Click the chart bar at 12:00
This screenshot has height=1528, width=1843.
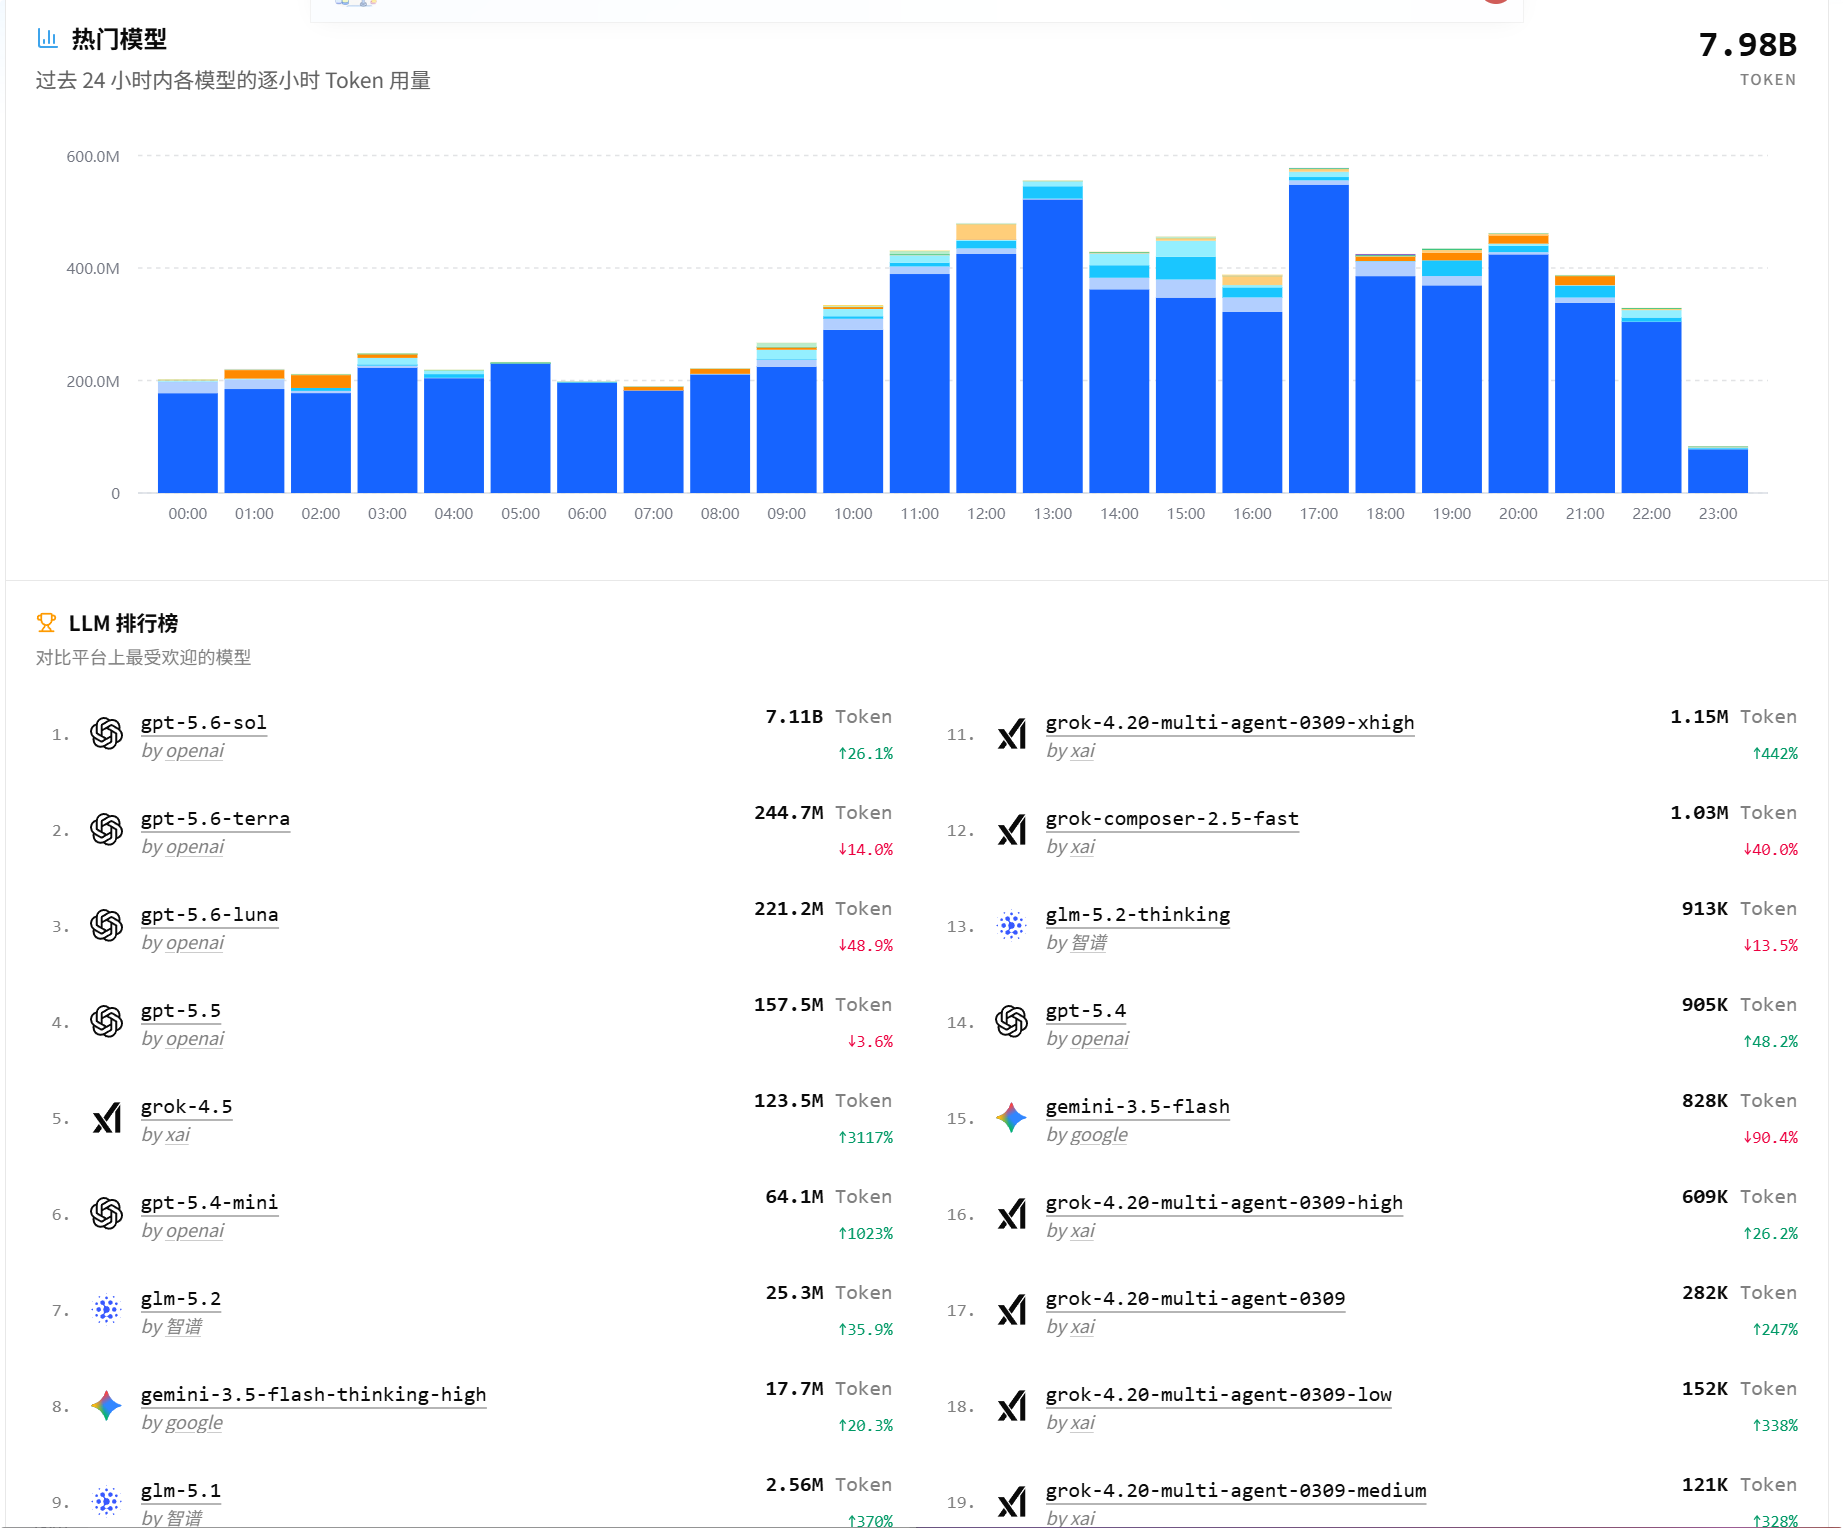click(986, 358)
